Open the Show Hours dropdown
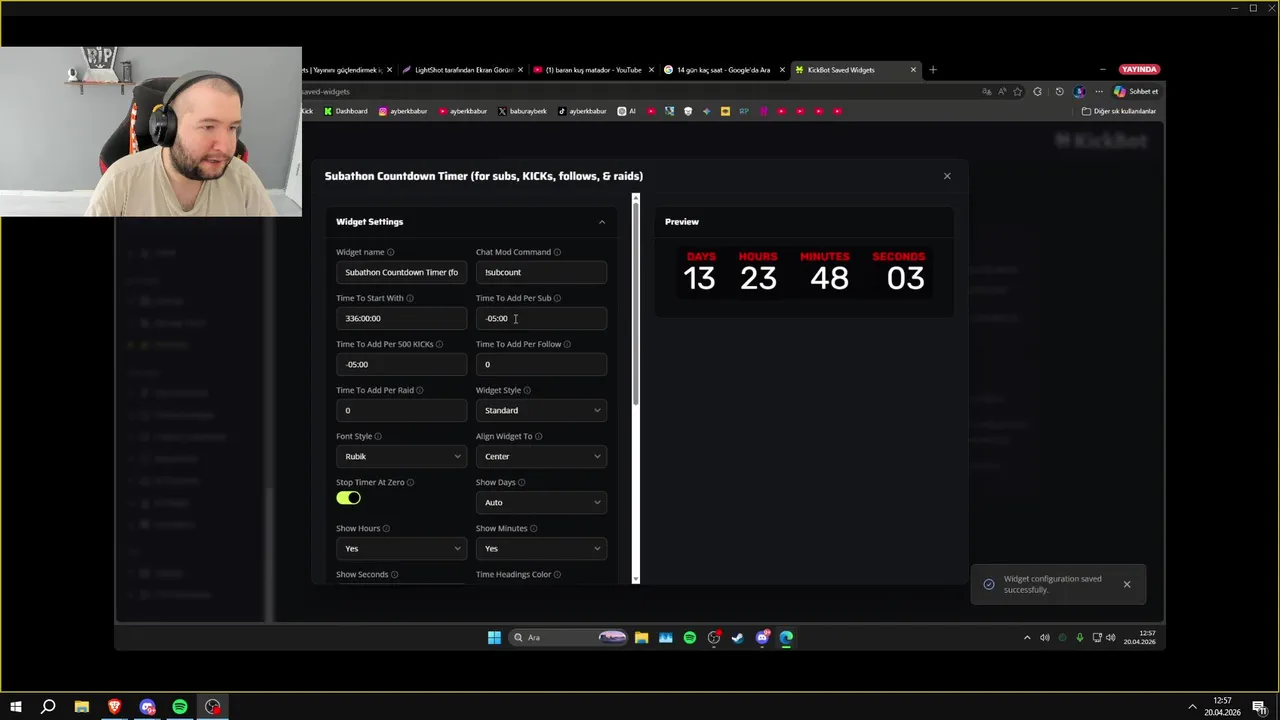 (401, 548)
